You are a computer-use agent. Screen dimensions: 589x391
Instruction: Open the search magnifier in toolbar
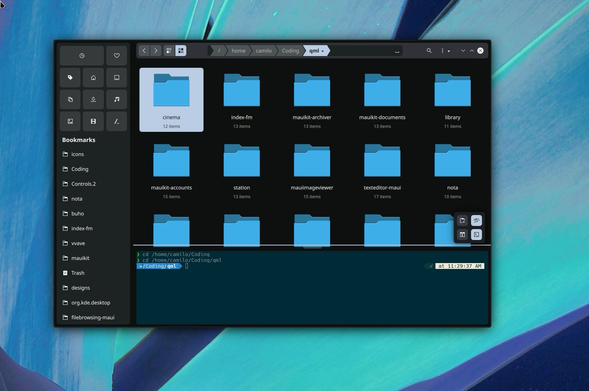point(429,50)
